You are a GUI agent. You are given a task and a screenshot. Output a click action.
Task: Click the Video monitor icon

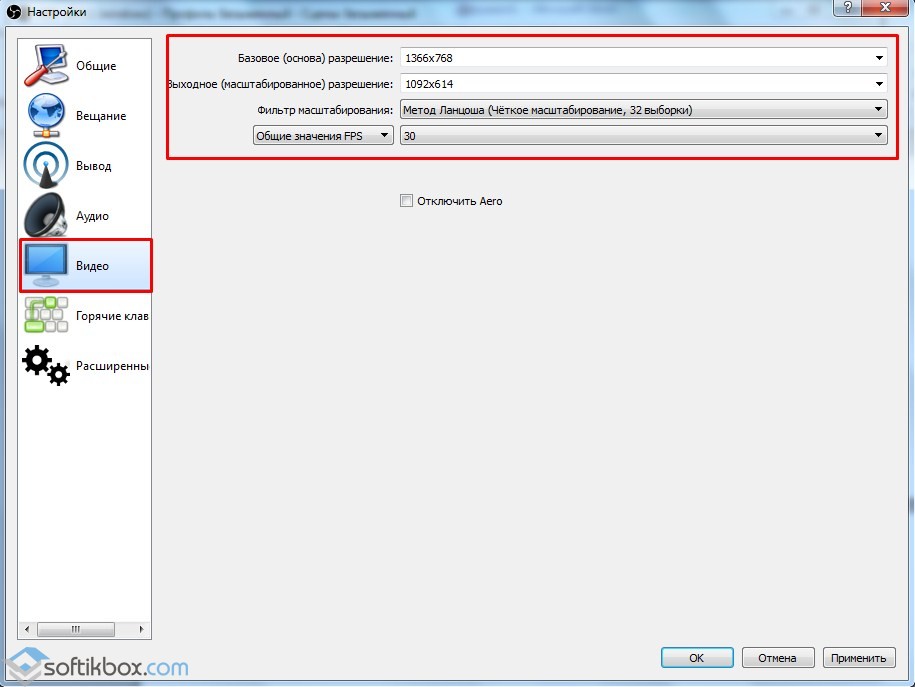click(46, 266)
